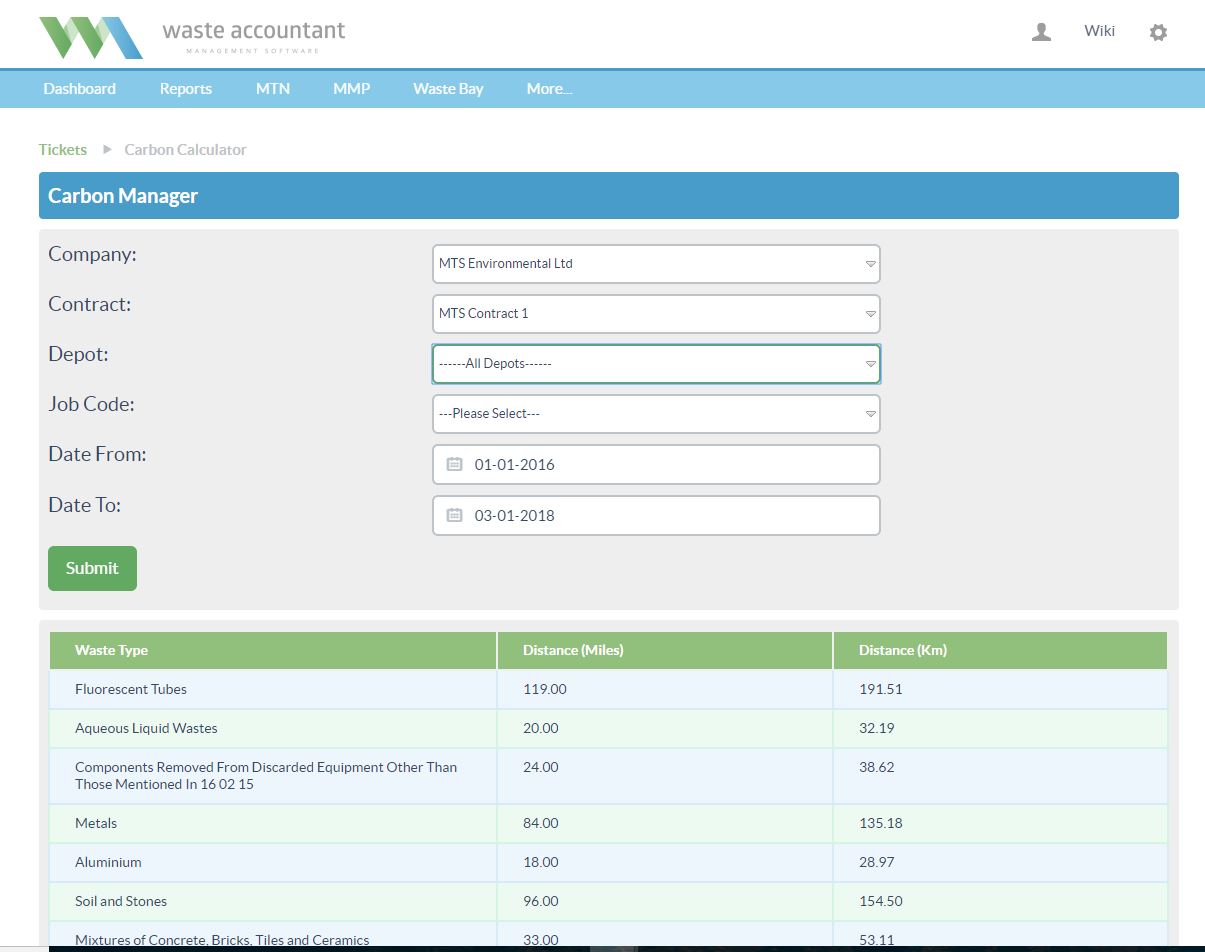Click the breadcrumb arrow separator
Viewport: 1205px width, 952px height.
[107, 150]
